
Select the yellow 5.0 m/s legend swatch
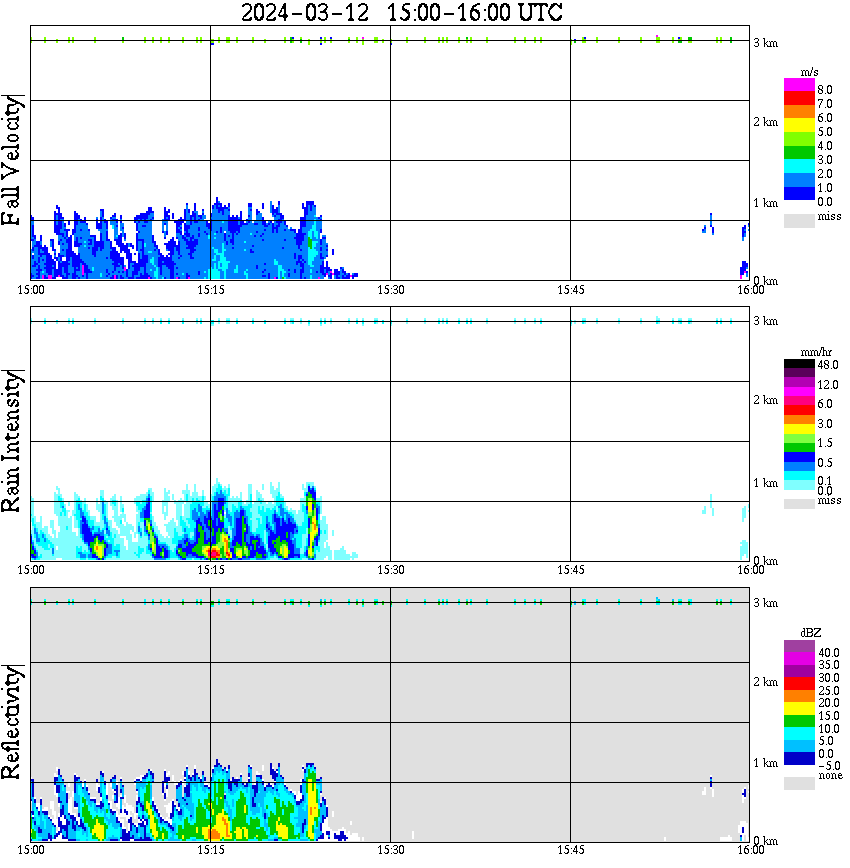[x=799, y=126]
